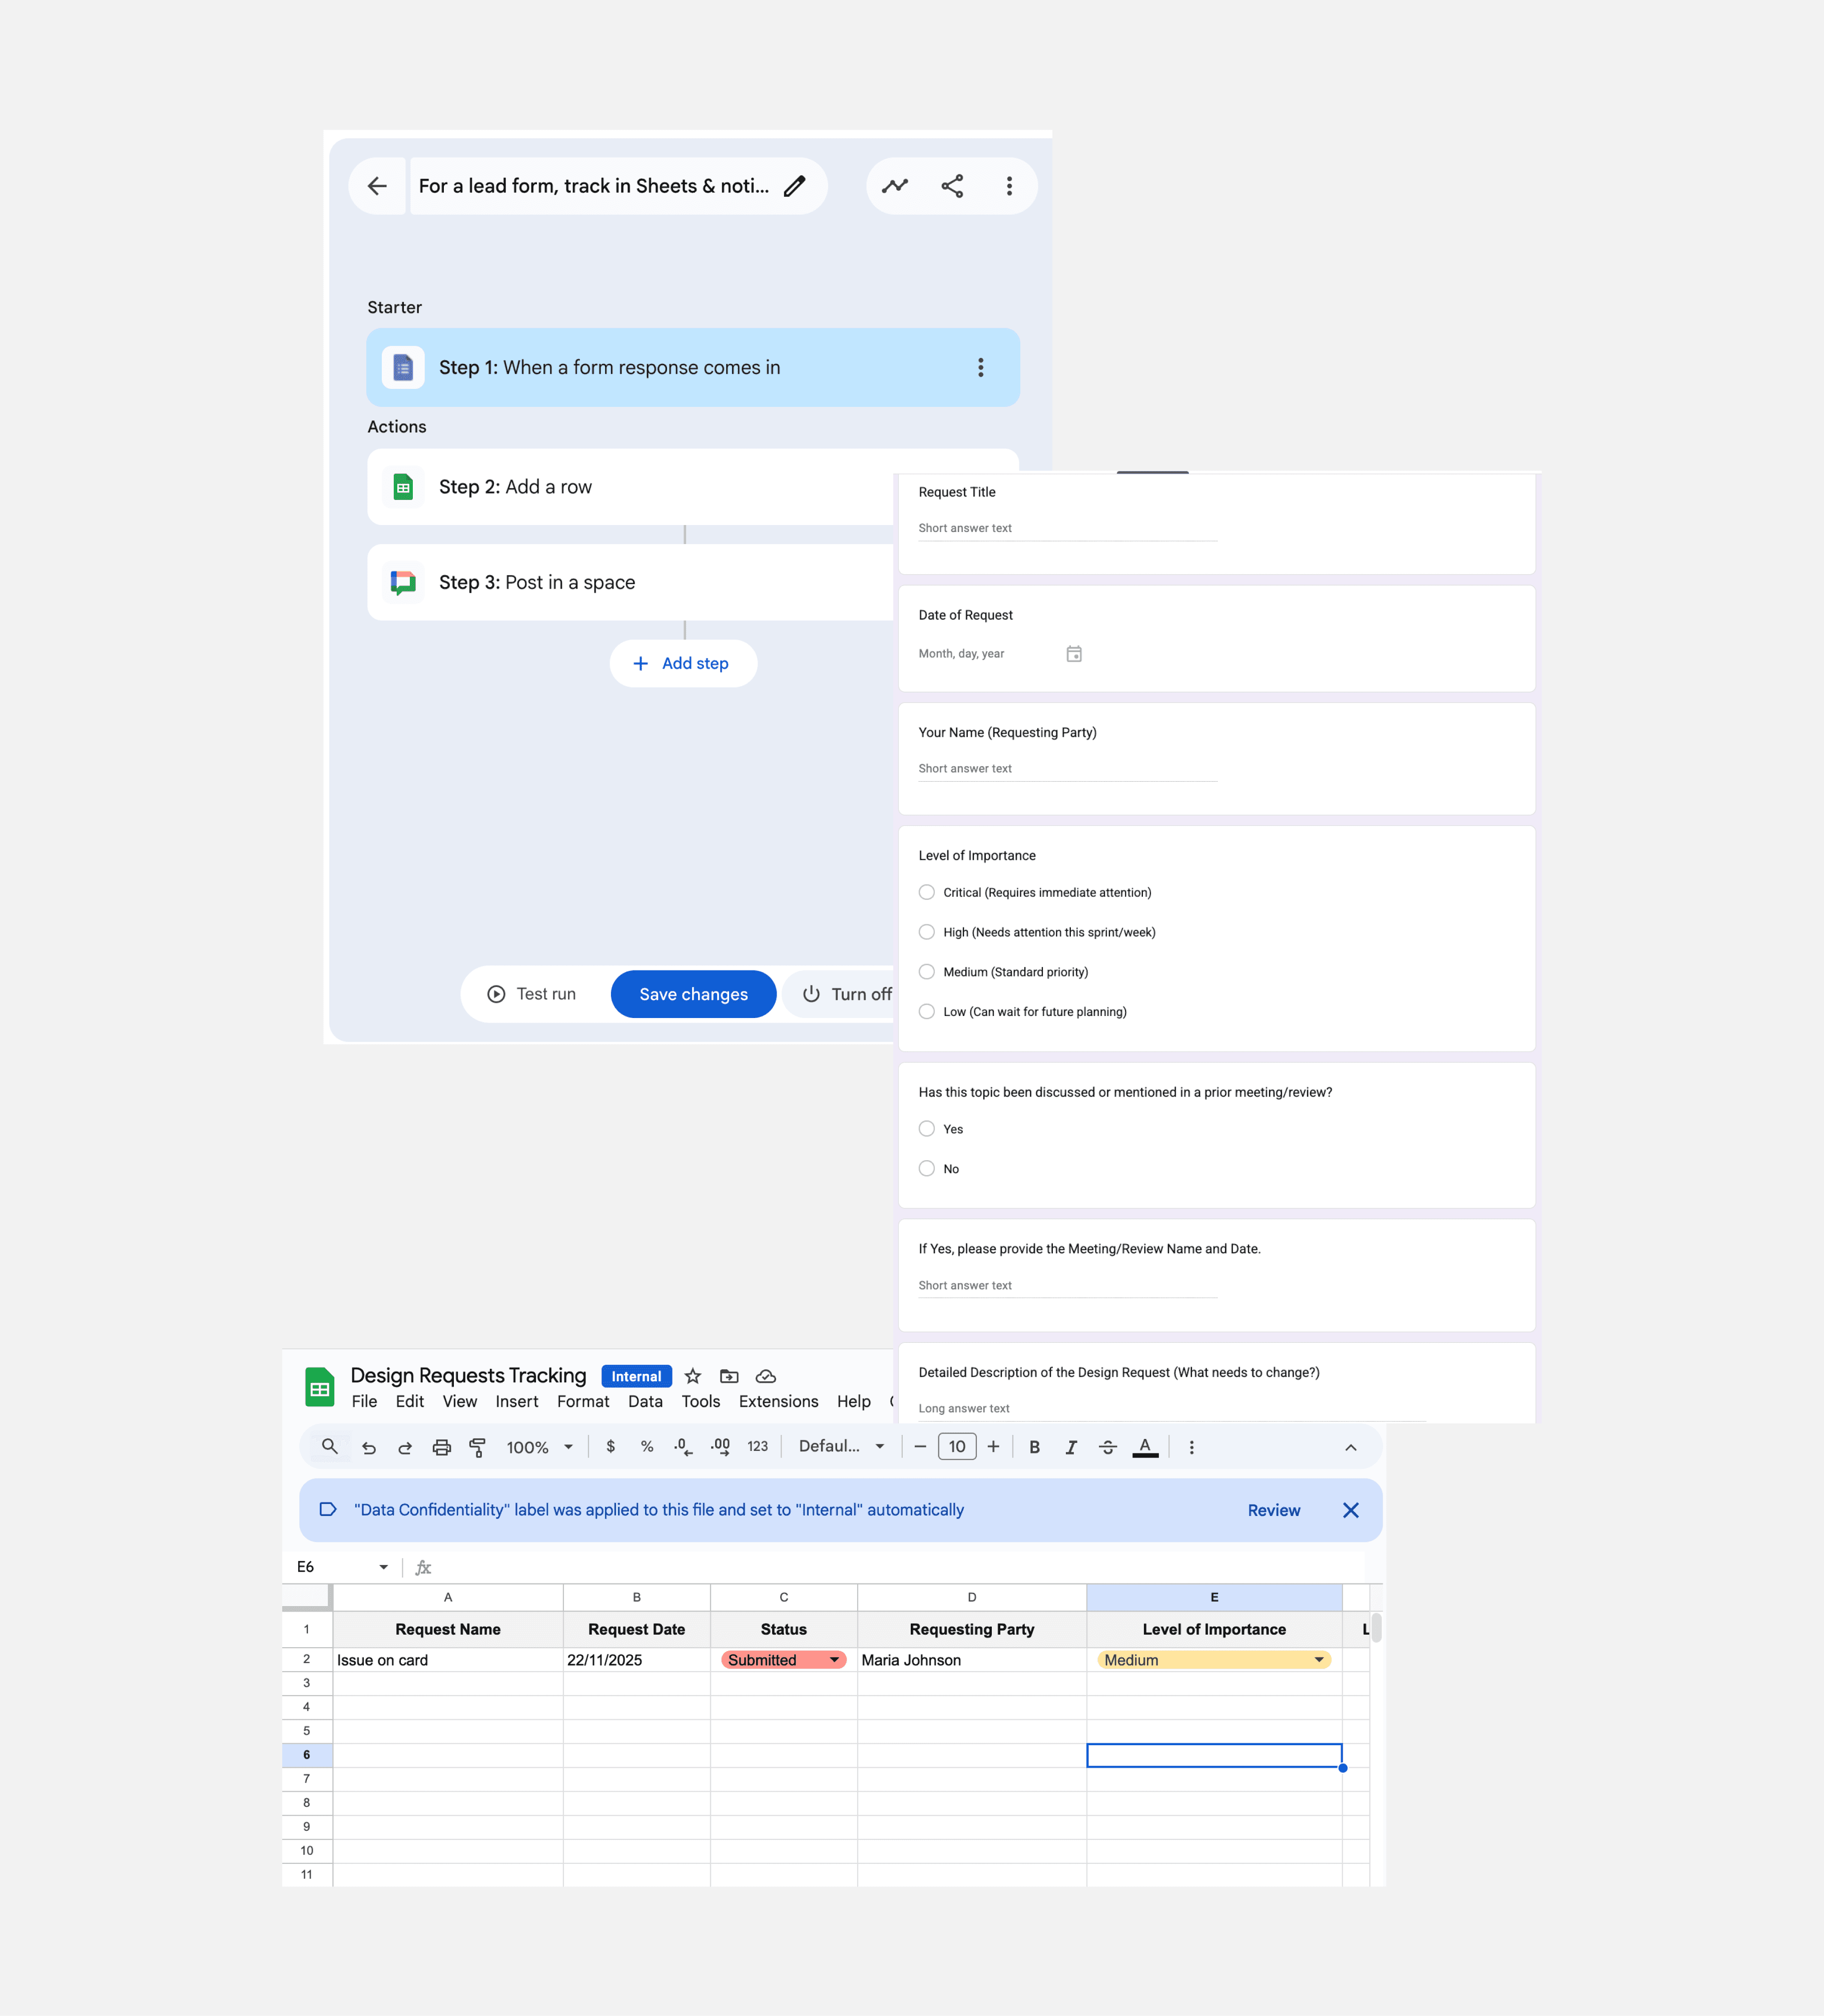Select the Paint format tool
Viewport: 1824px width, 2016px height.
pyautogui.click(x=478, y=1446)
